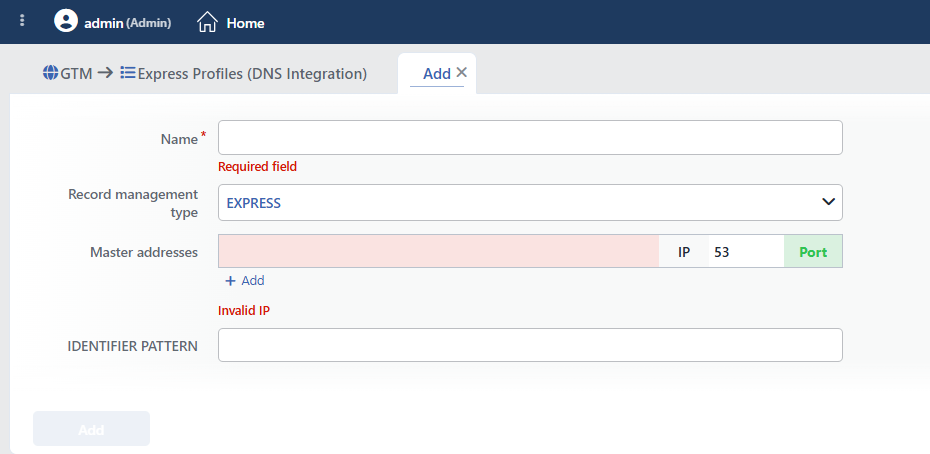The width and height of the screenshot is (930, 454).
Task: Click the Name field label
Action: (179, 139)
